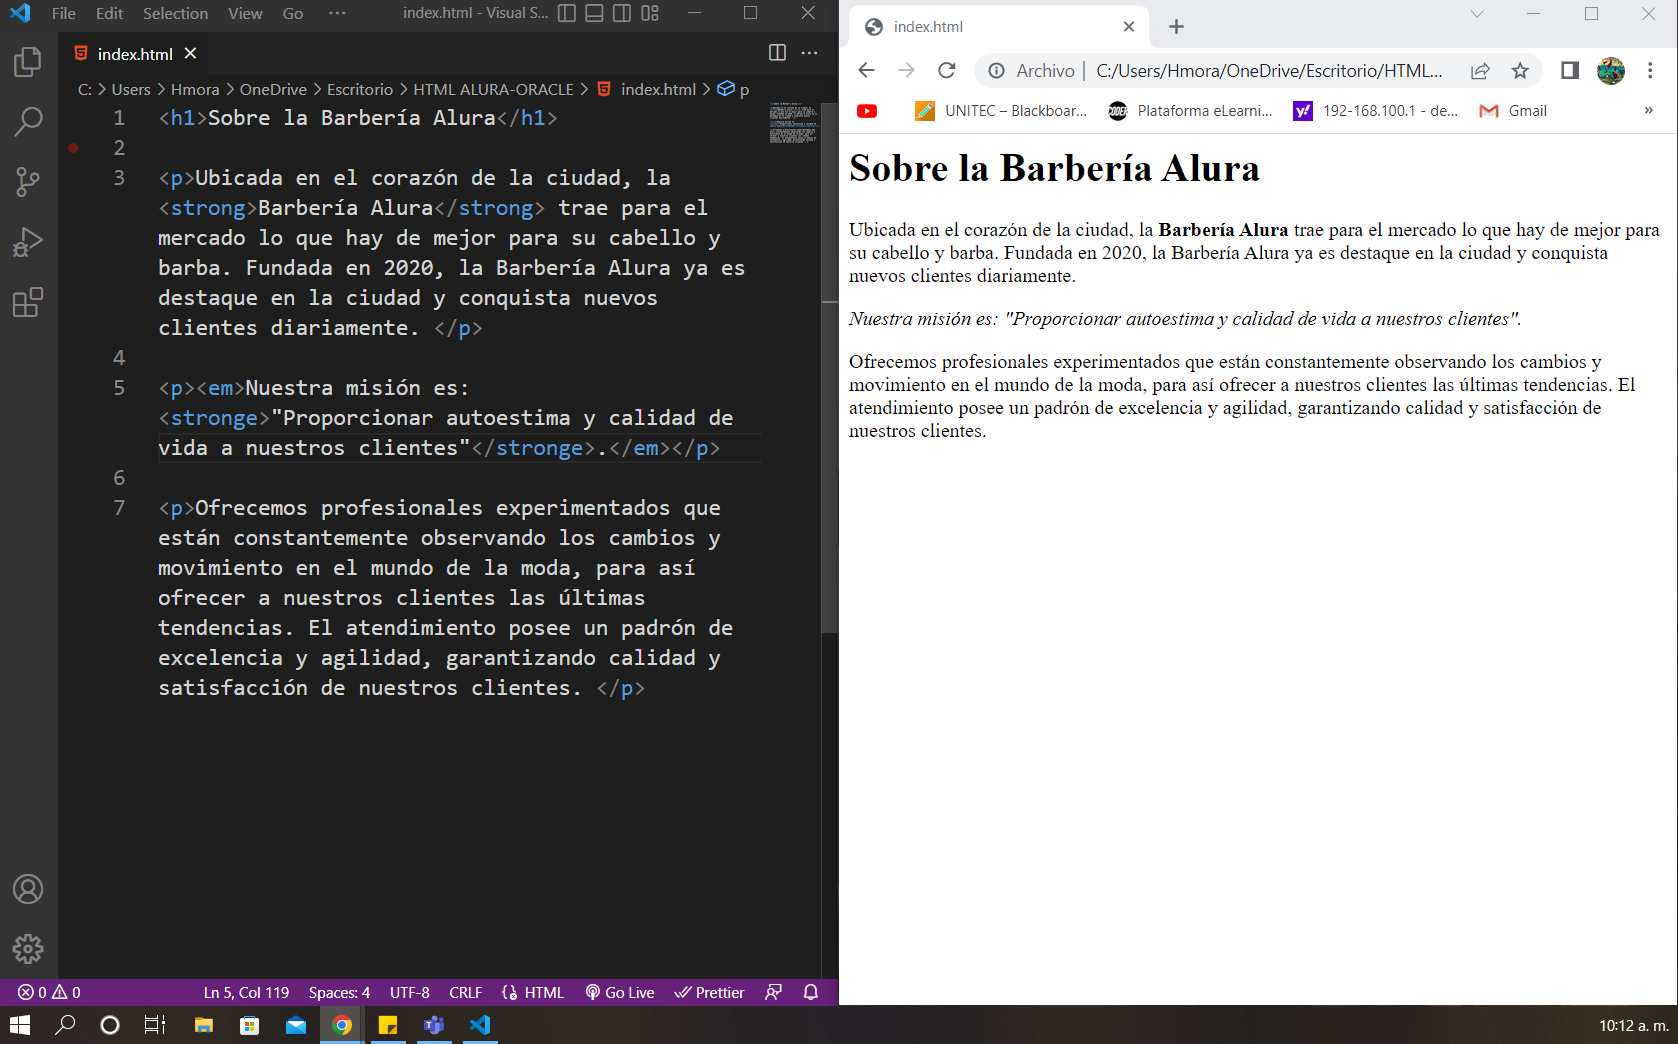
Task: Reload the page in Chrome
Action: 946,70
